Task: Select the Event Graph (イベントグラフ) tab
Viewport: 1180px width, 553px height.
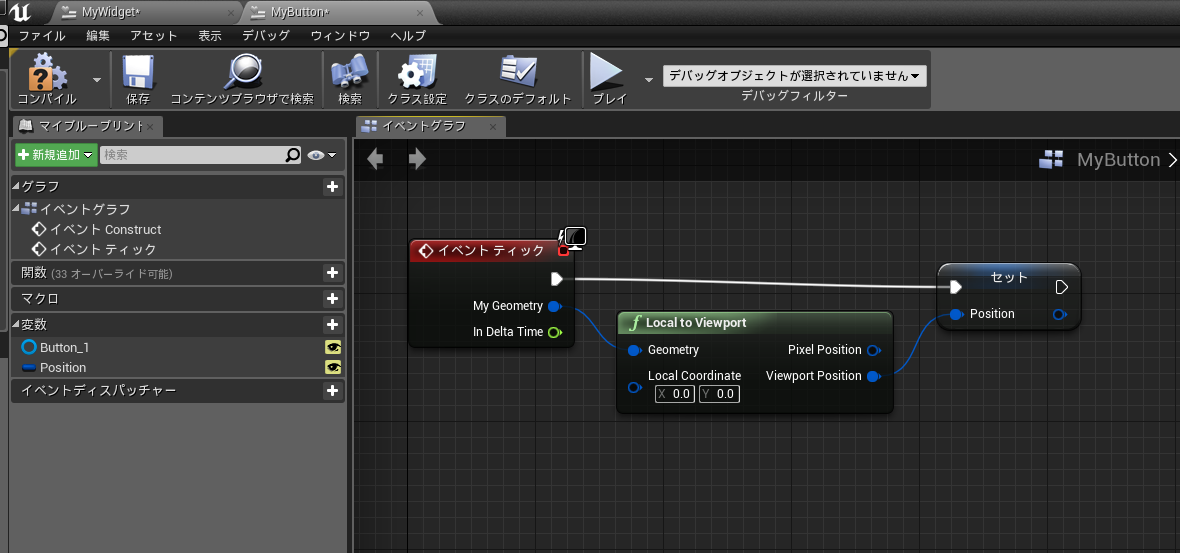Action: coord(424,126)
